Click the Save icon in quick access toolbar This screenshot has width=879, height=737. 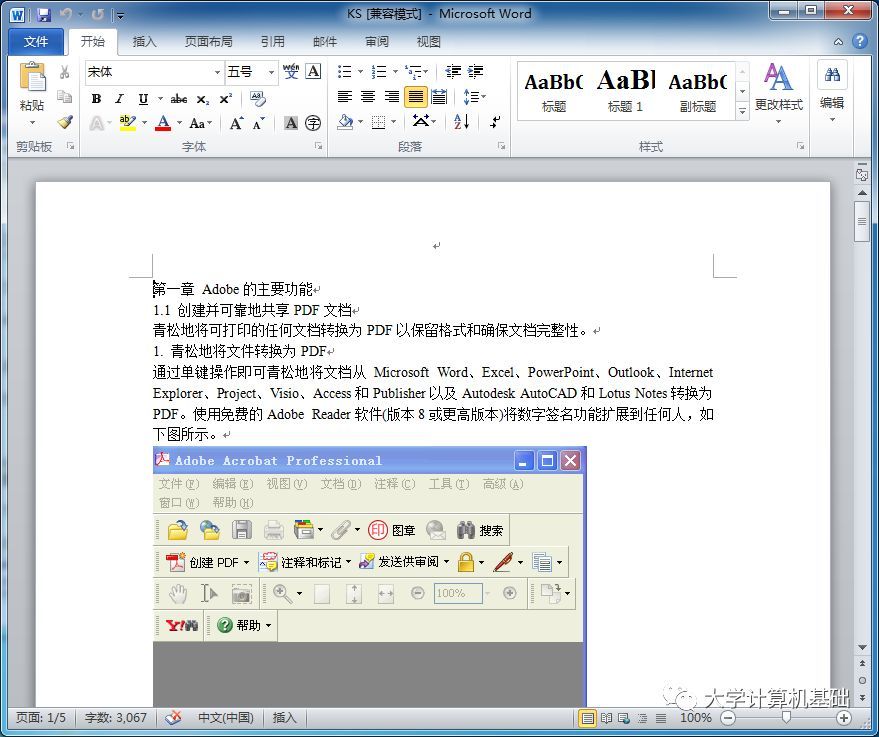[x=44, y=14]
